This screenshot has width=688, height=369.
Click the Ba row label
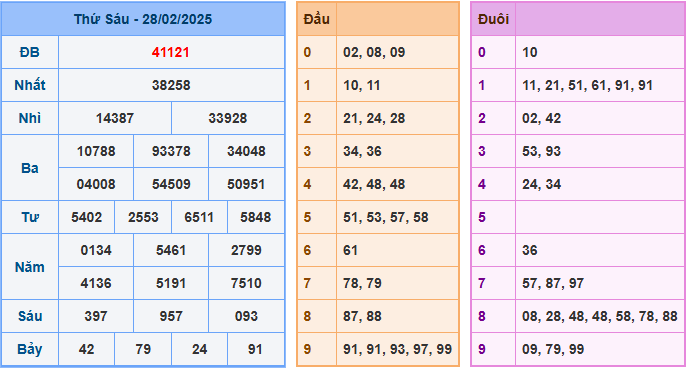(x=30, y=168)
